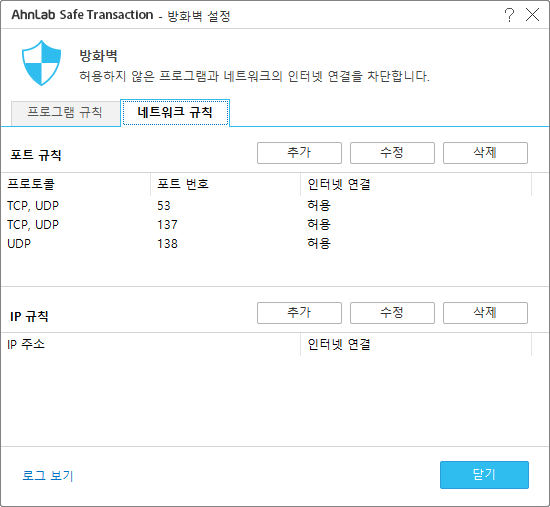This screenshot has width=550, height=507.
Task: Close the firewall settings window with X
Action: coord(532,15)
